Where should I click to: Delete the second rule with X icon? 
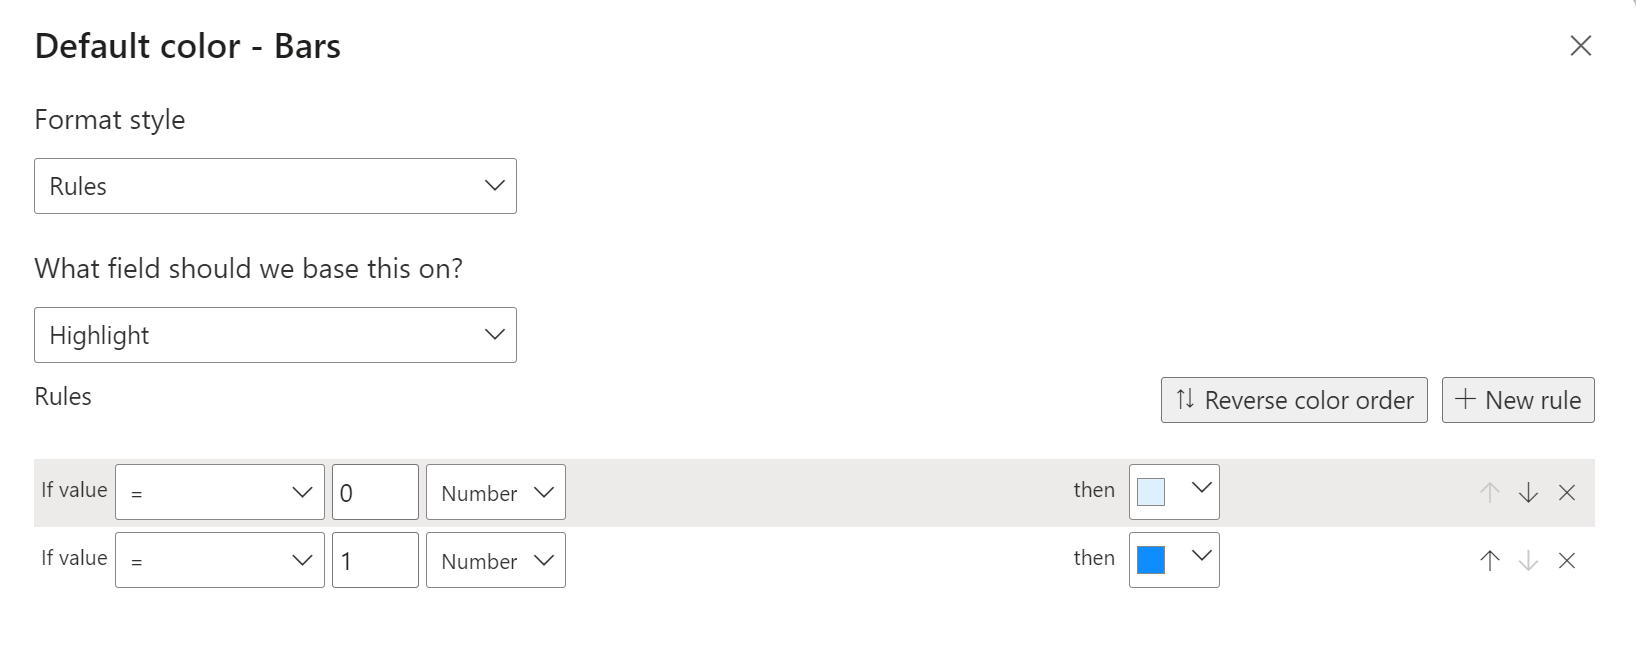(x=1567, y=560)
